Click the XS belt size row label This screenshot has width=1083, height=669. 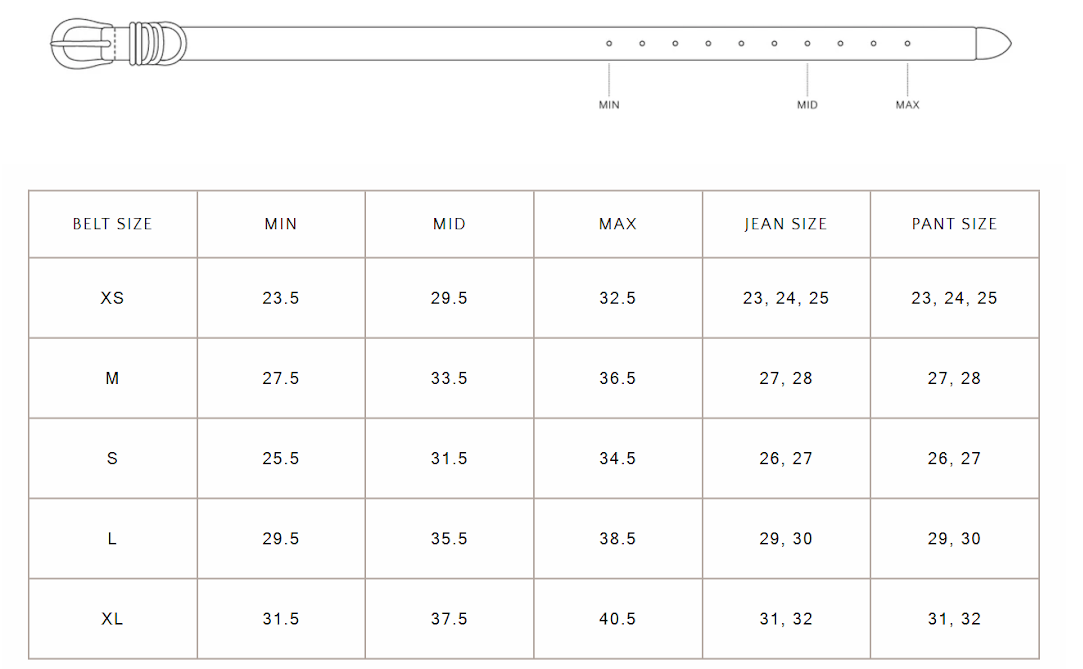click(x=112, y=298)
